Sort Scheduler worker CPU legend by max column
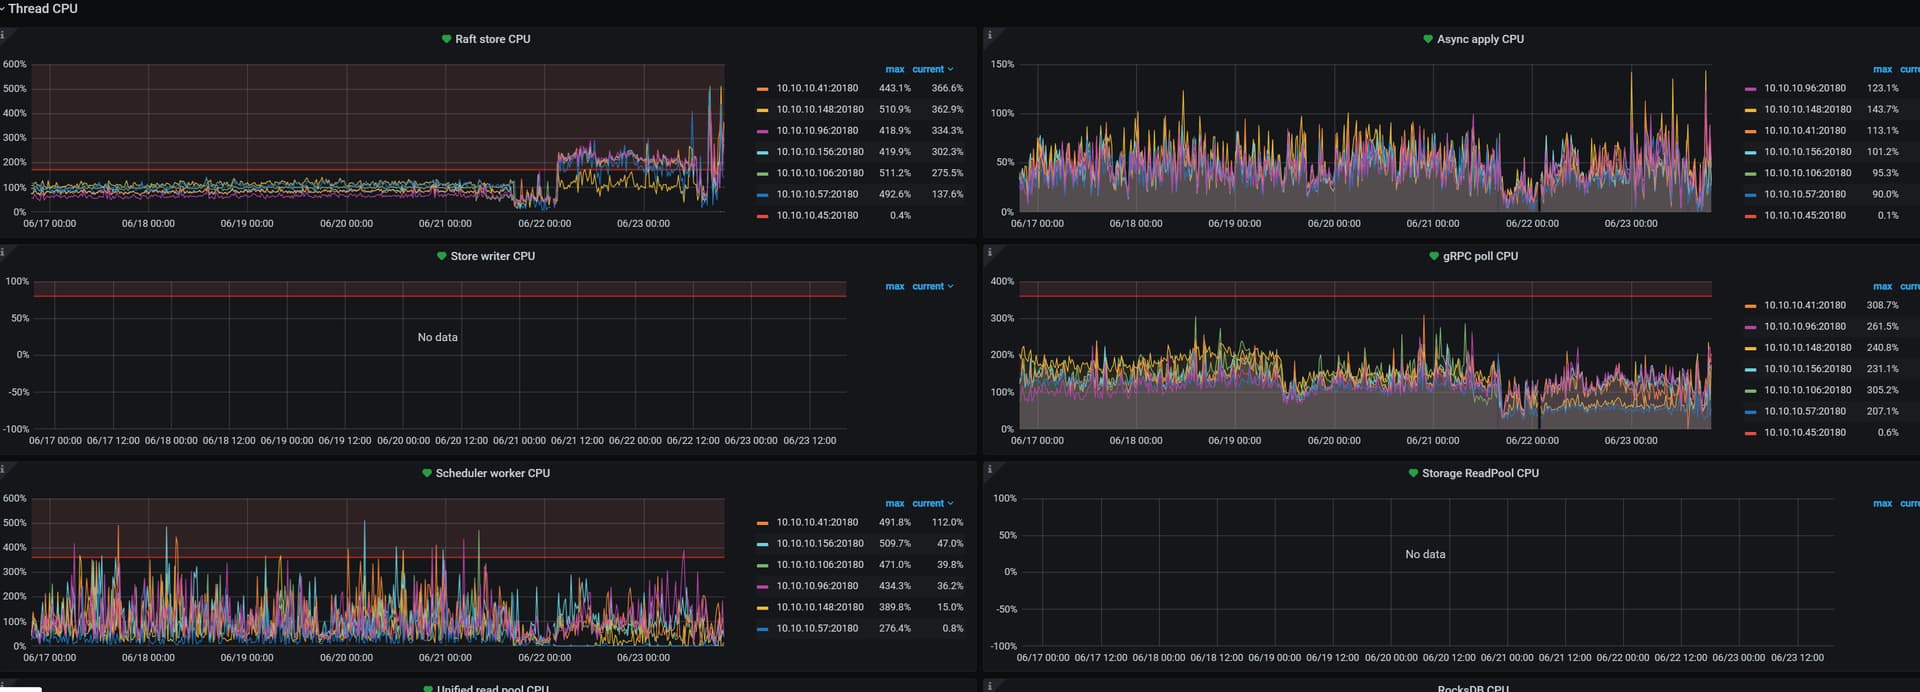The height and width of the screenshot is (692, 1920). coord(894,503)
